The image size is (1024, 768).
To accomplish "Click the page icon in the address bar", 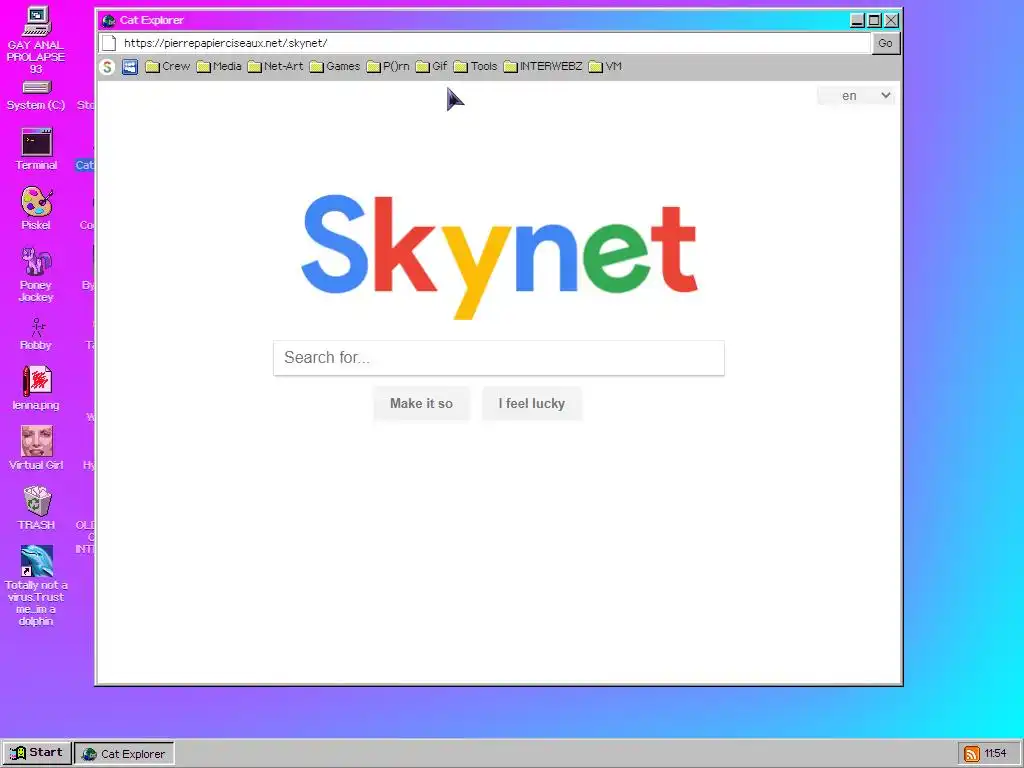I will pyautogui.click(x=109, y=43).
